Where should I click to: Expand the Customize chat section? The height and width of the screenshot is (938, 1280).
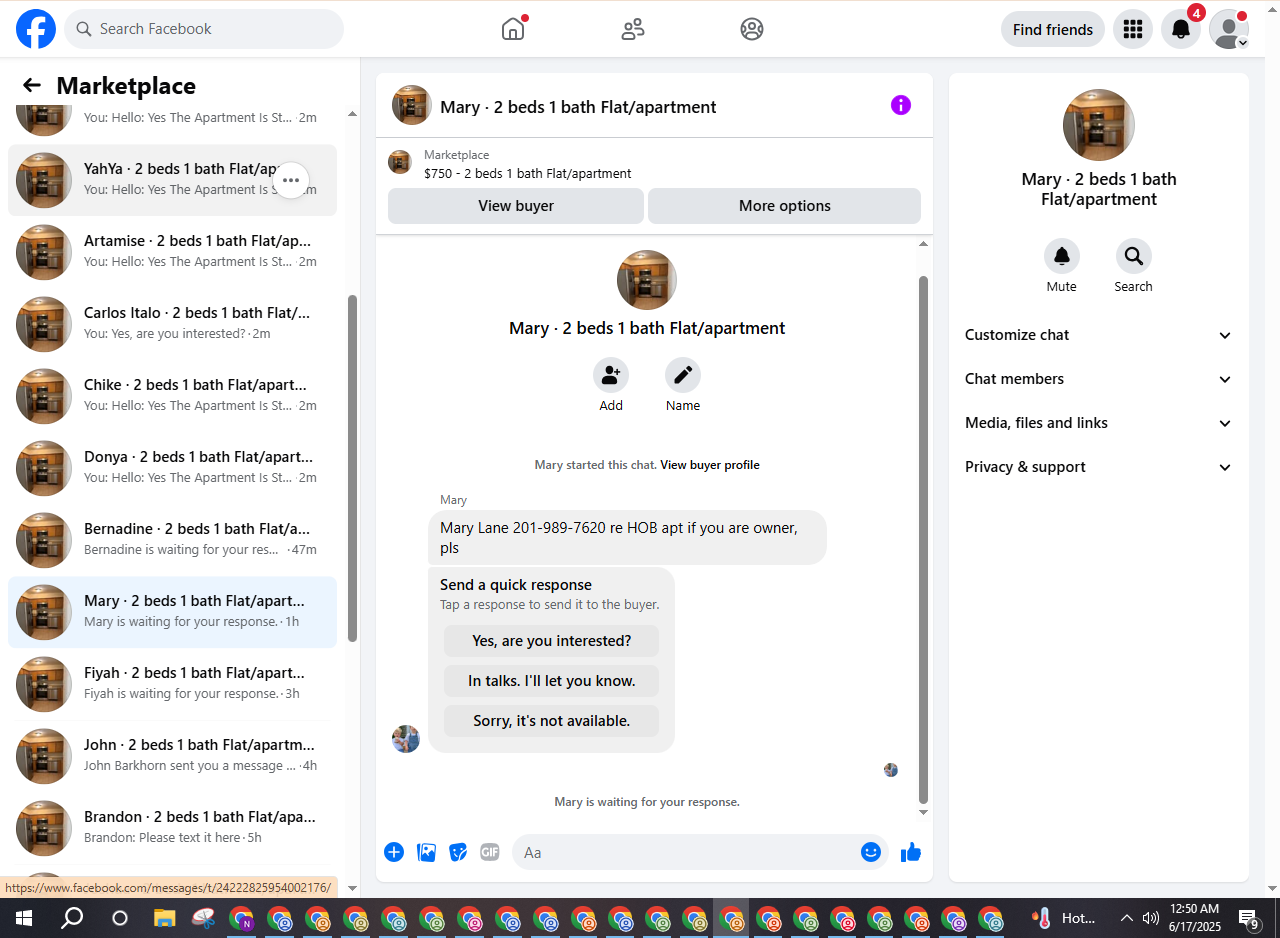tap(1098, 335)
